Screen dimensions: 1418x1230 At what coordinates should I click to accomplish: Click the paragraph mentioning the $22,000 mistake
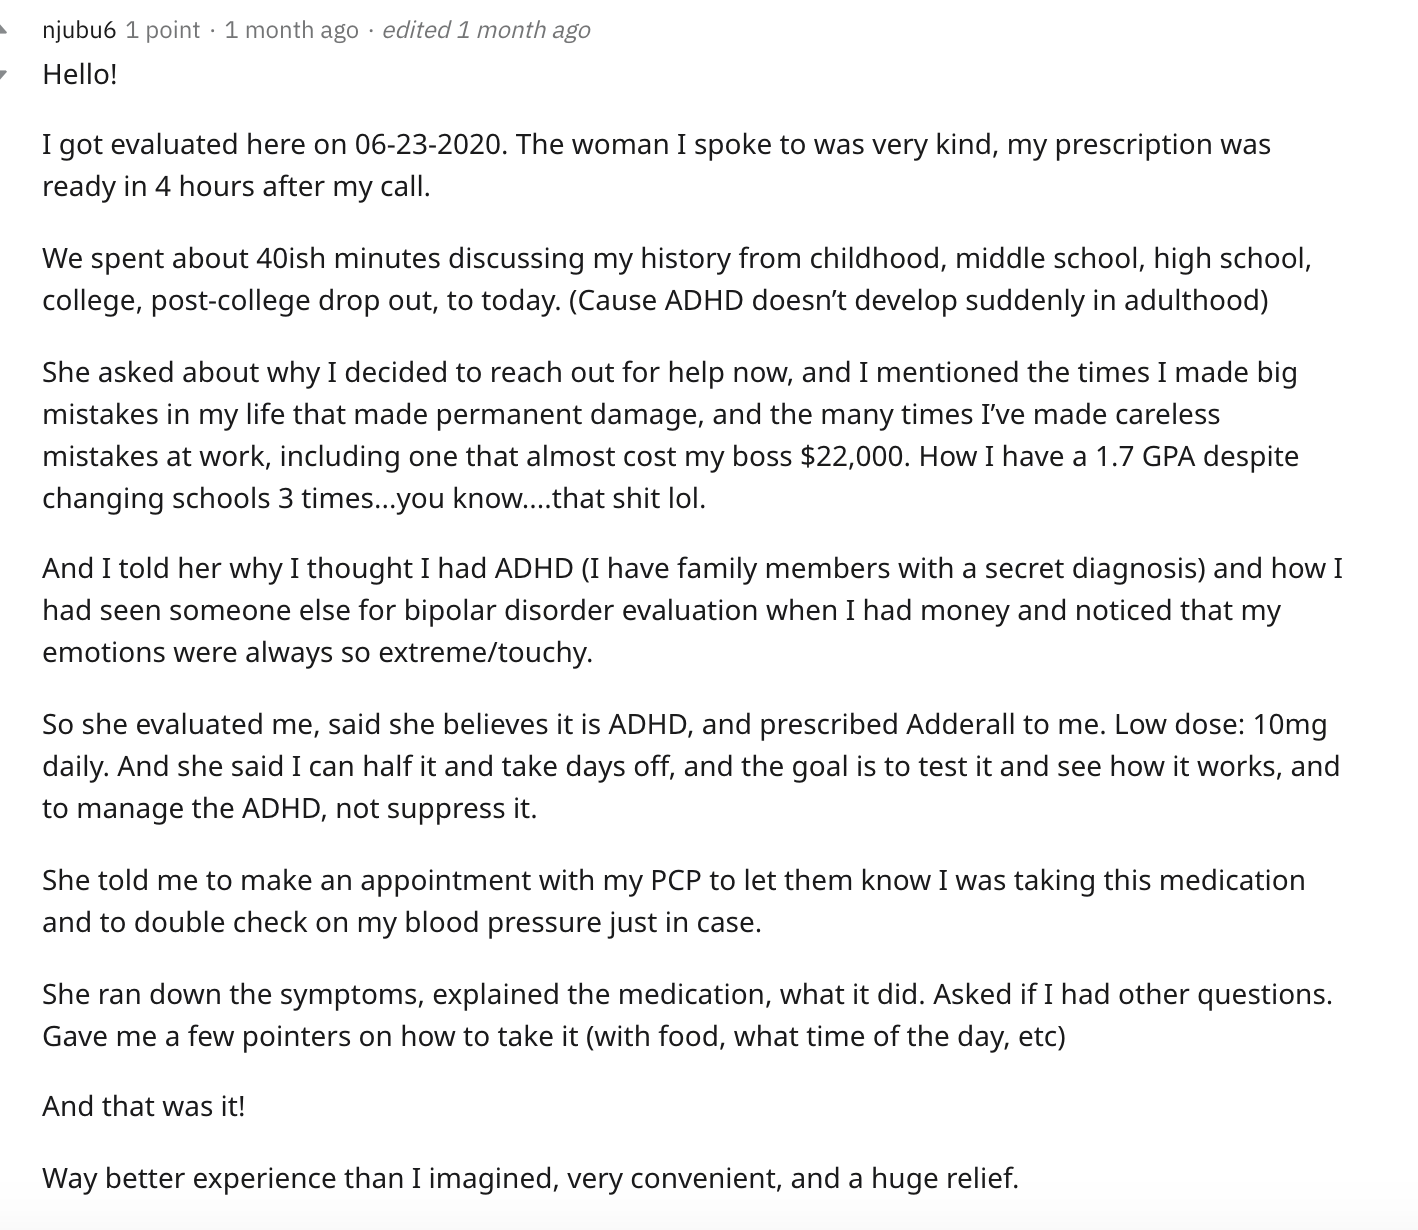670,435
